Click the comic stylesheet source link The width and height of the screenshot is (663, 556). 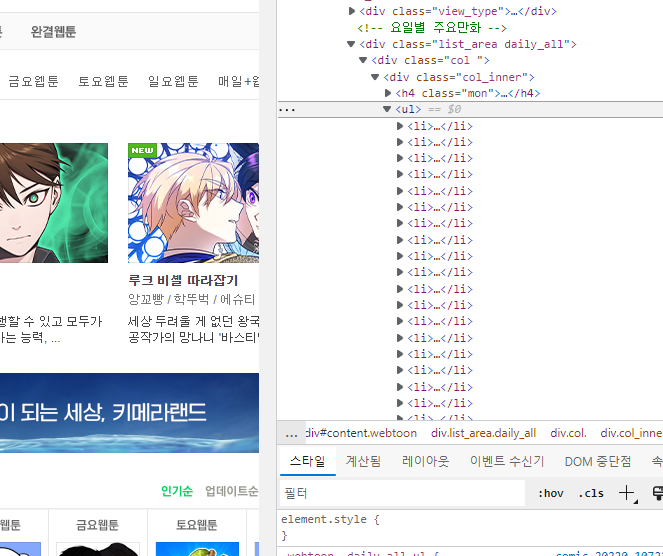(609, 553)
